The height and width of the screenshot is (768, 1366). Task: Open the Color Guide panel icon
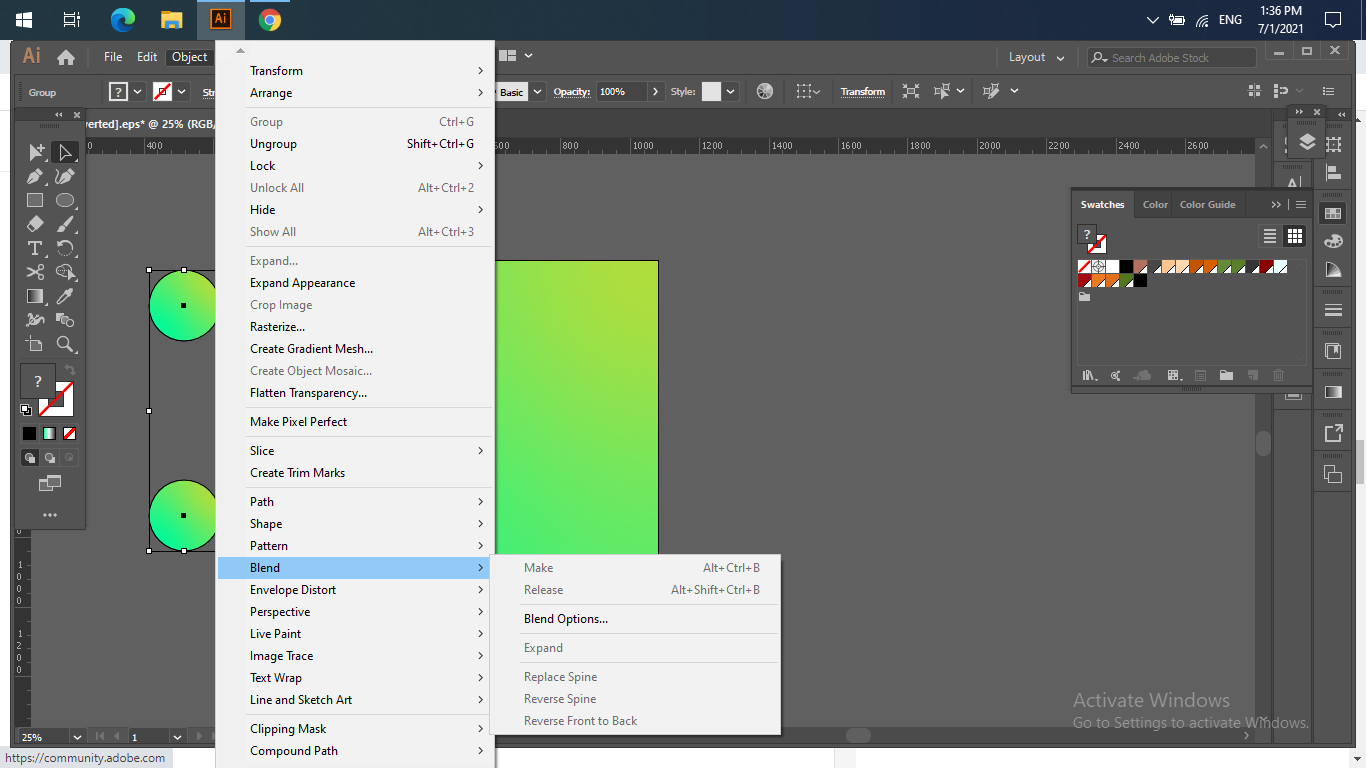(1333, 269)
